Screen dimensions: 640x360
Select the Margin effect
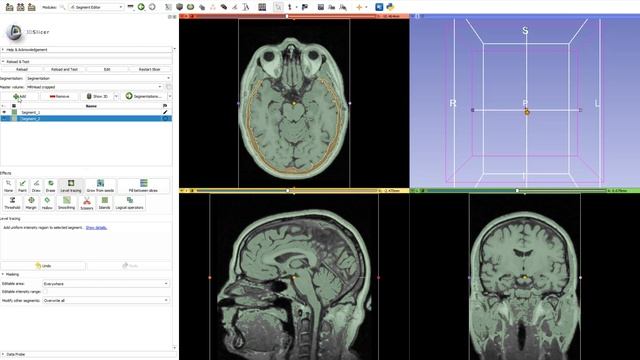point(31,203)
